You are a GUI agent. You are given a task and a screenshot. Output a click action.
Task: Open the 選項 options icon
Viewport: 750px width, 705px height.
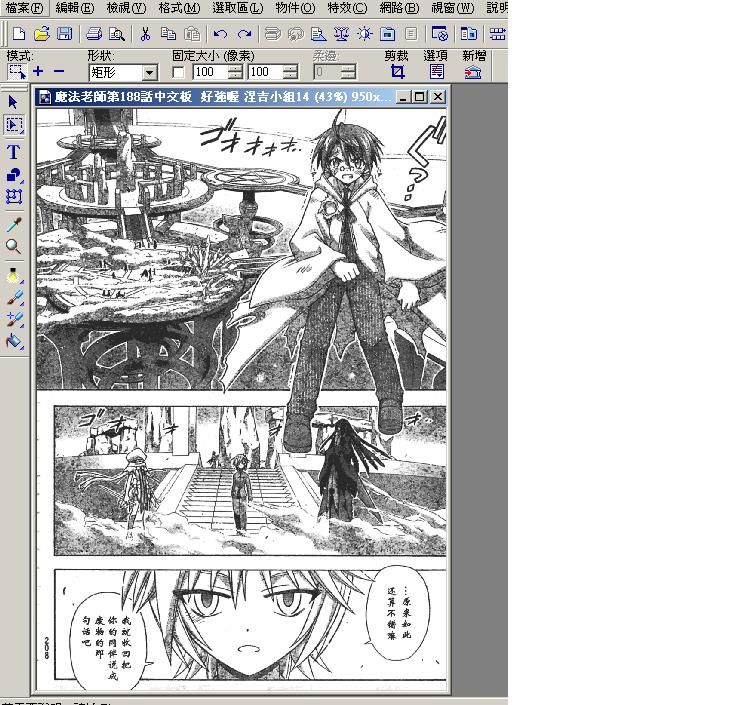click(437, 72)
